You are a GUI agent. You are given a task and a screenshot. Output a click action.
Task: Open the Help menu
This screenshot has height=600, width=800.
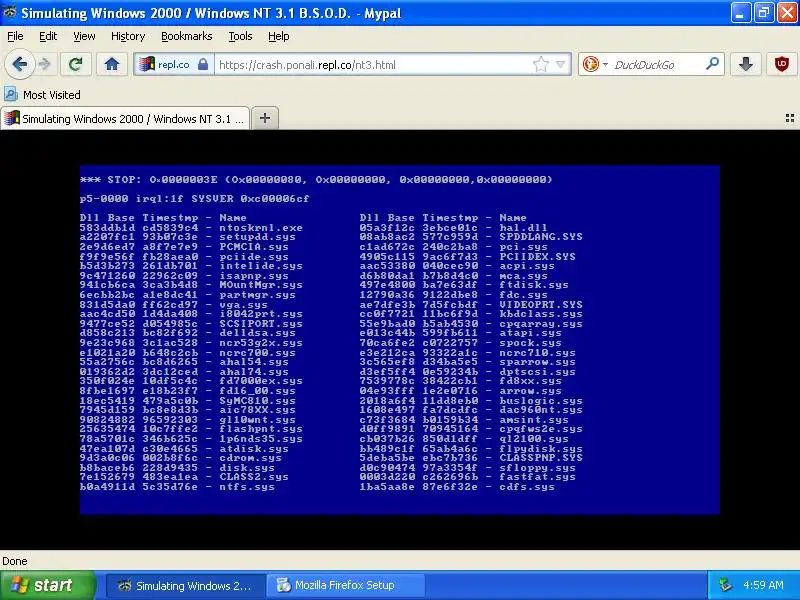click(279, 36)
